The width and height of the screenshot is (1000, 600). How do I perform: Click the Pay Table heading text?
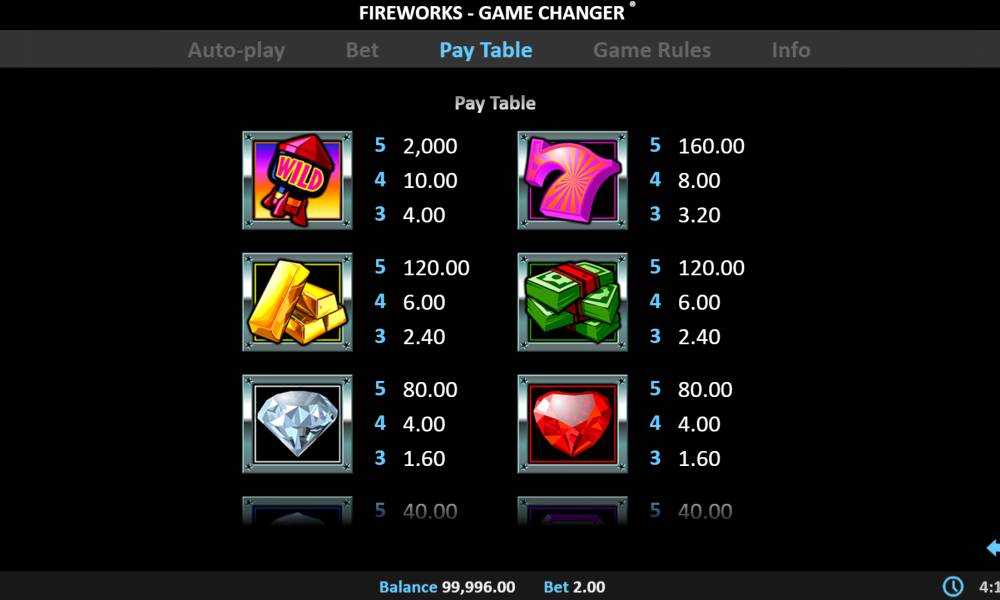495,103
